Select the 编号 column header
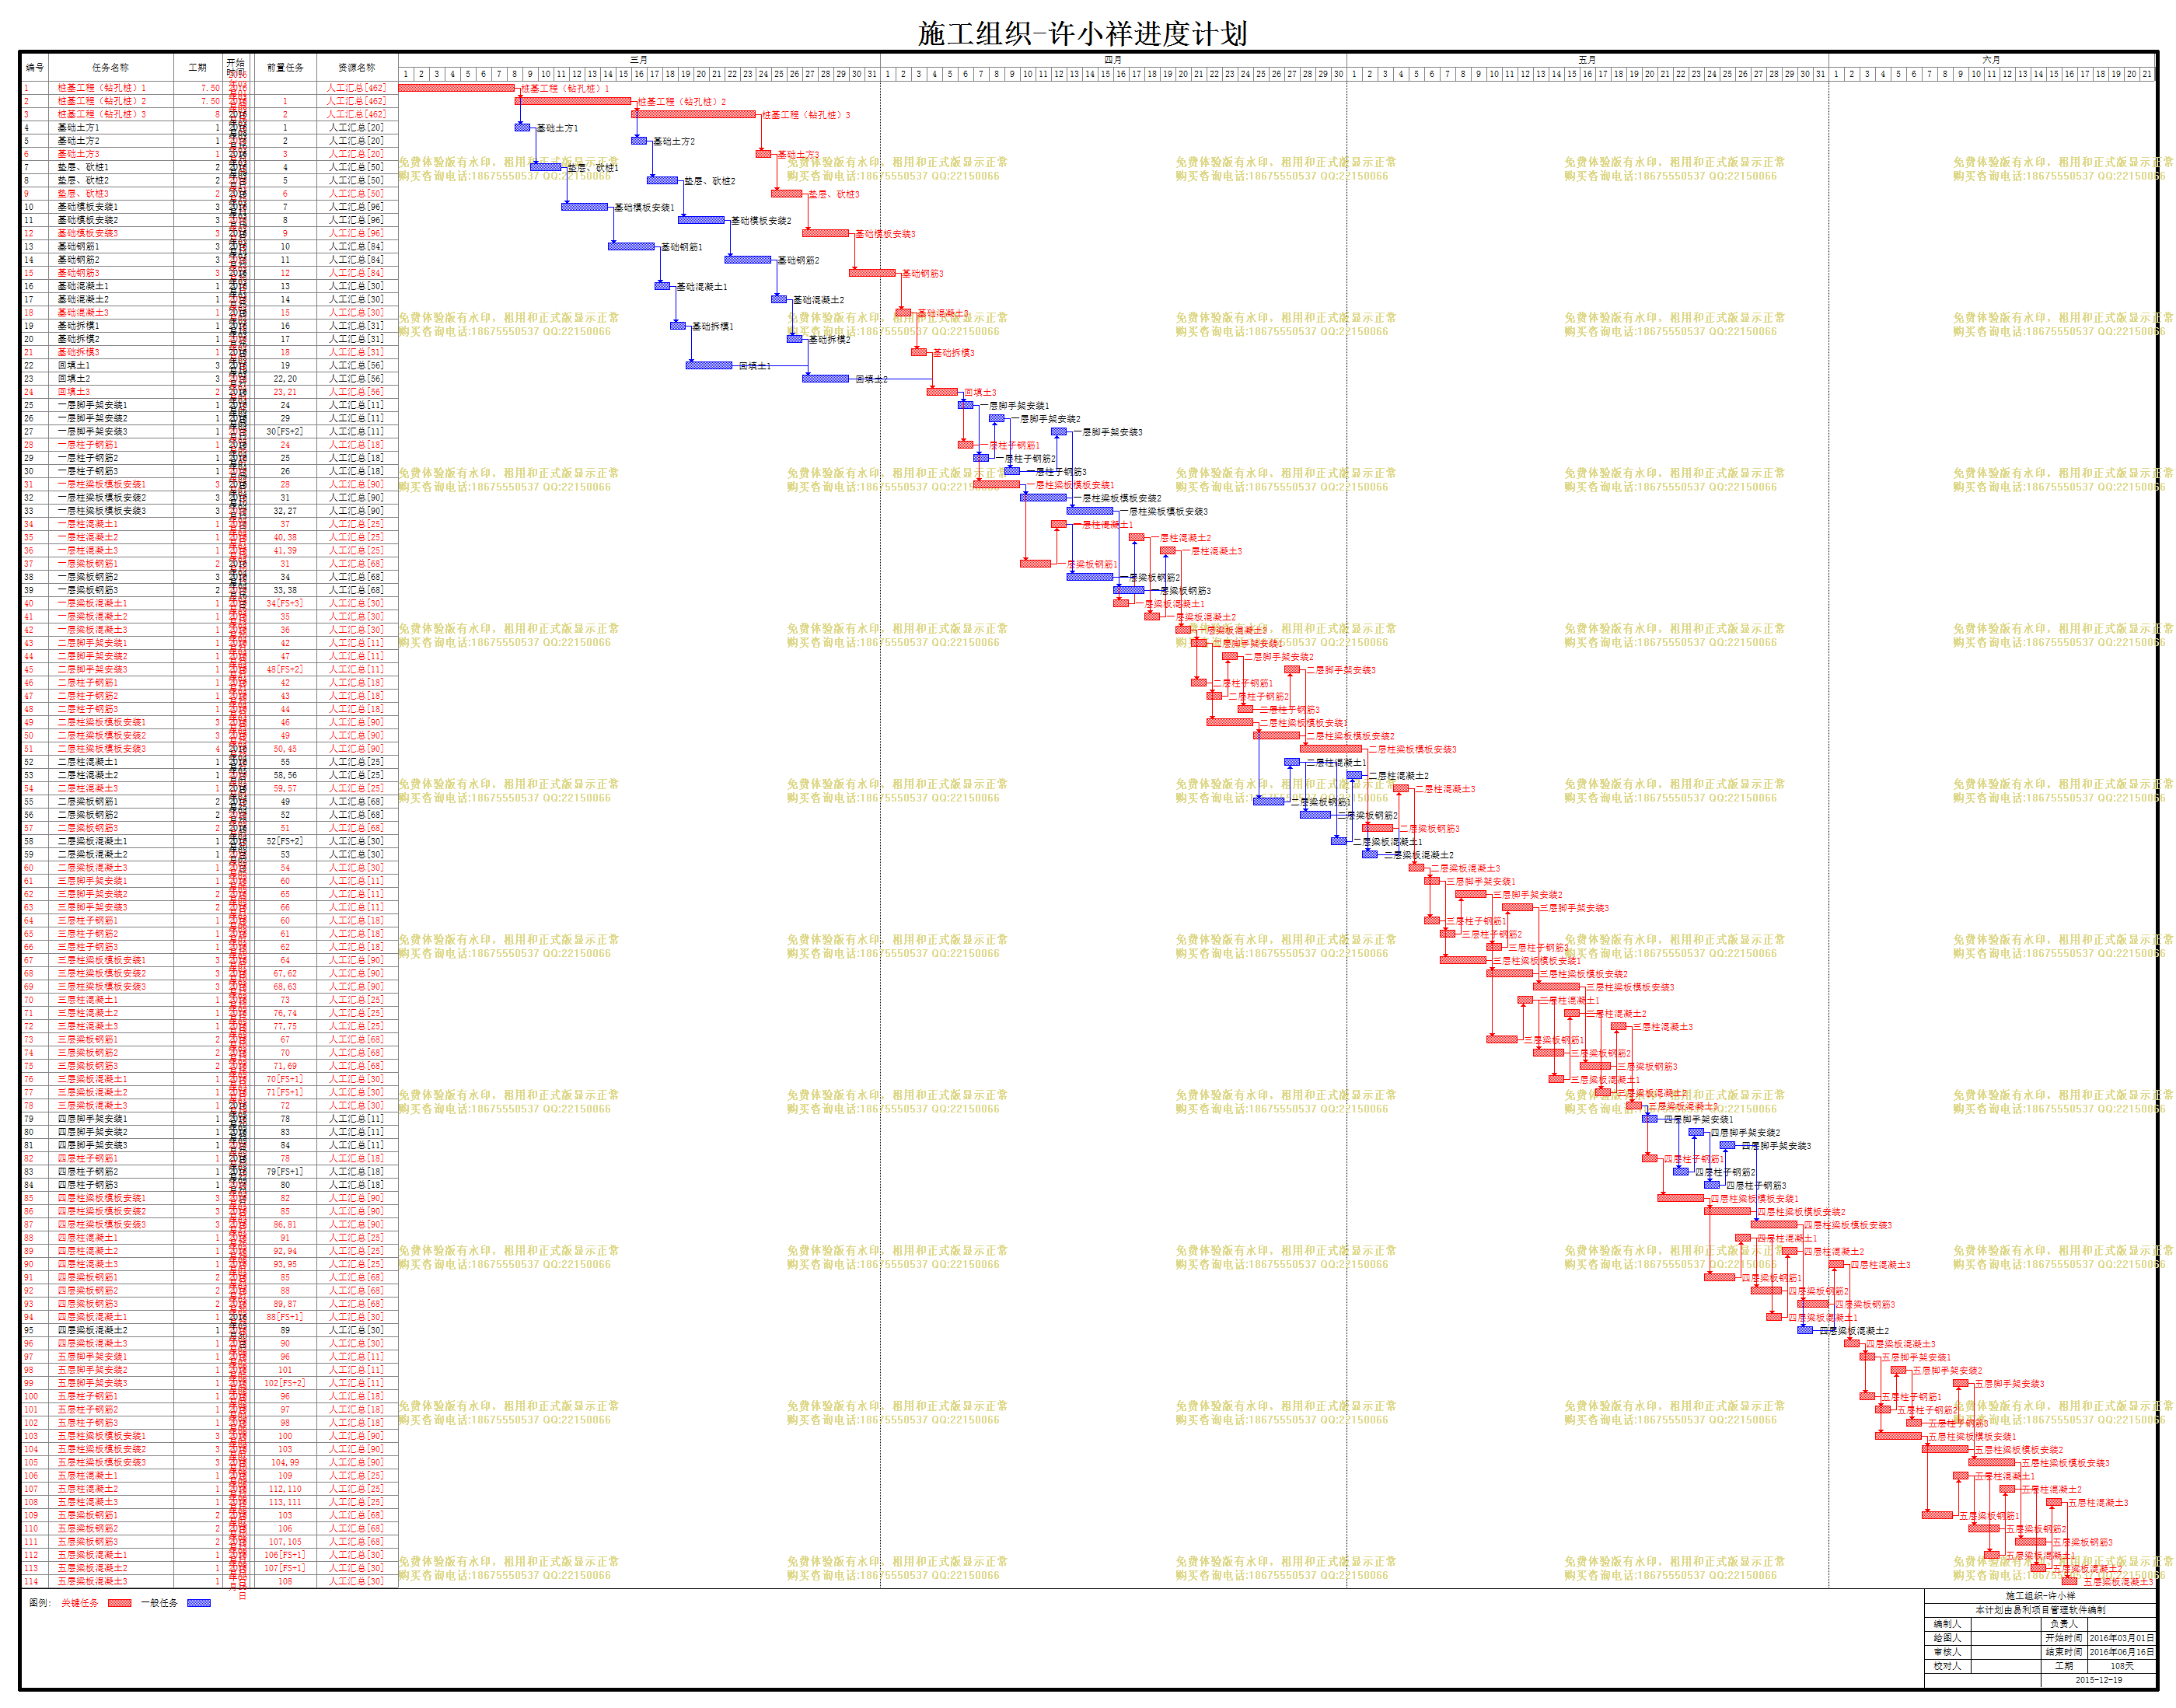The image size is (2176, 1708). point(34,67)
